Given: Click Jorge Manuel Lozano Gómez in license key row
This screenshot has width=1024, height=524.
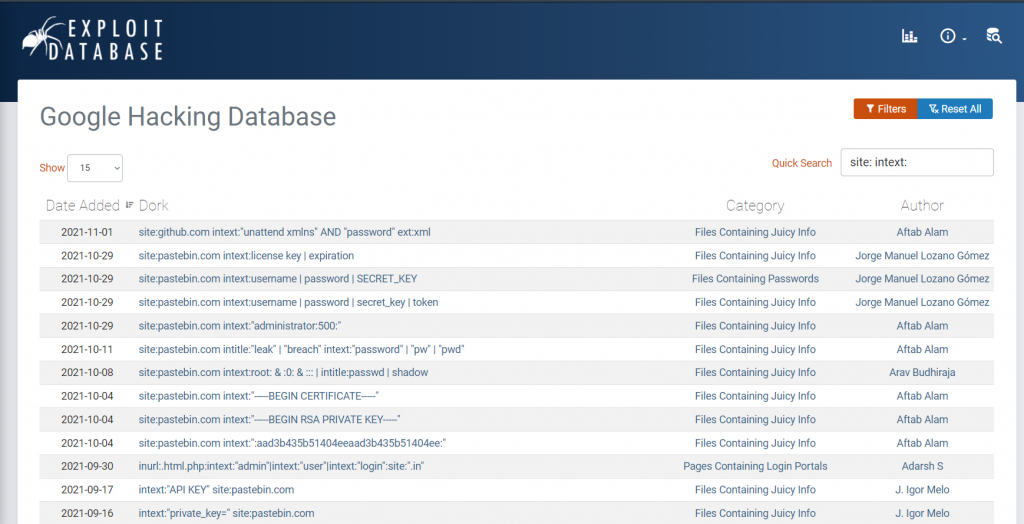Looking at the screenshot, I should click(922, 255).
